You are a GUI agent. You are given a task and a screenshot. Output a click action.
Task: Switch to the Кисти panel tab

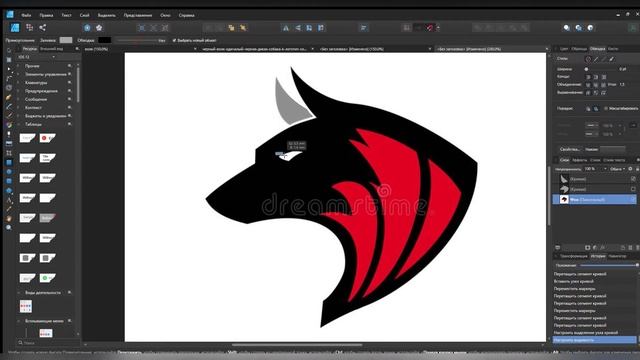tap(613, 49)
